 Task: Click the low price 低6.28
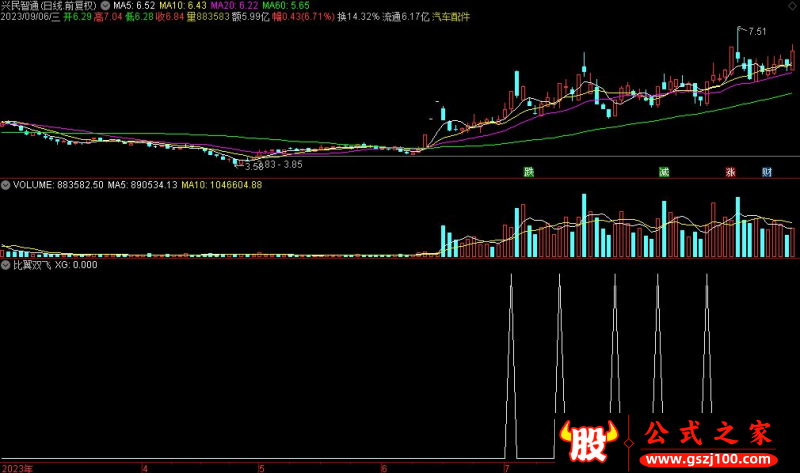click(x=139, y=17)
